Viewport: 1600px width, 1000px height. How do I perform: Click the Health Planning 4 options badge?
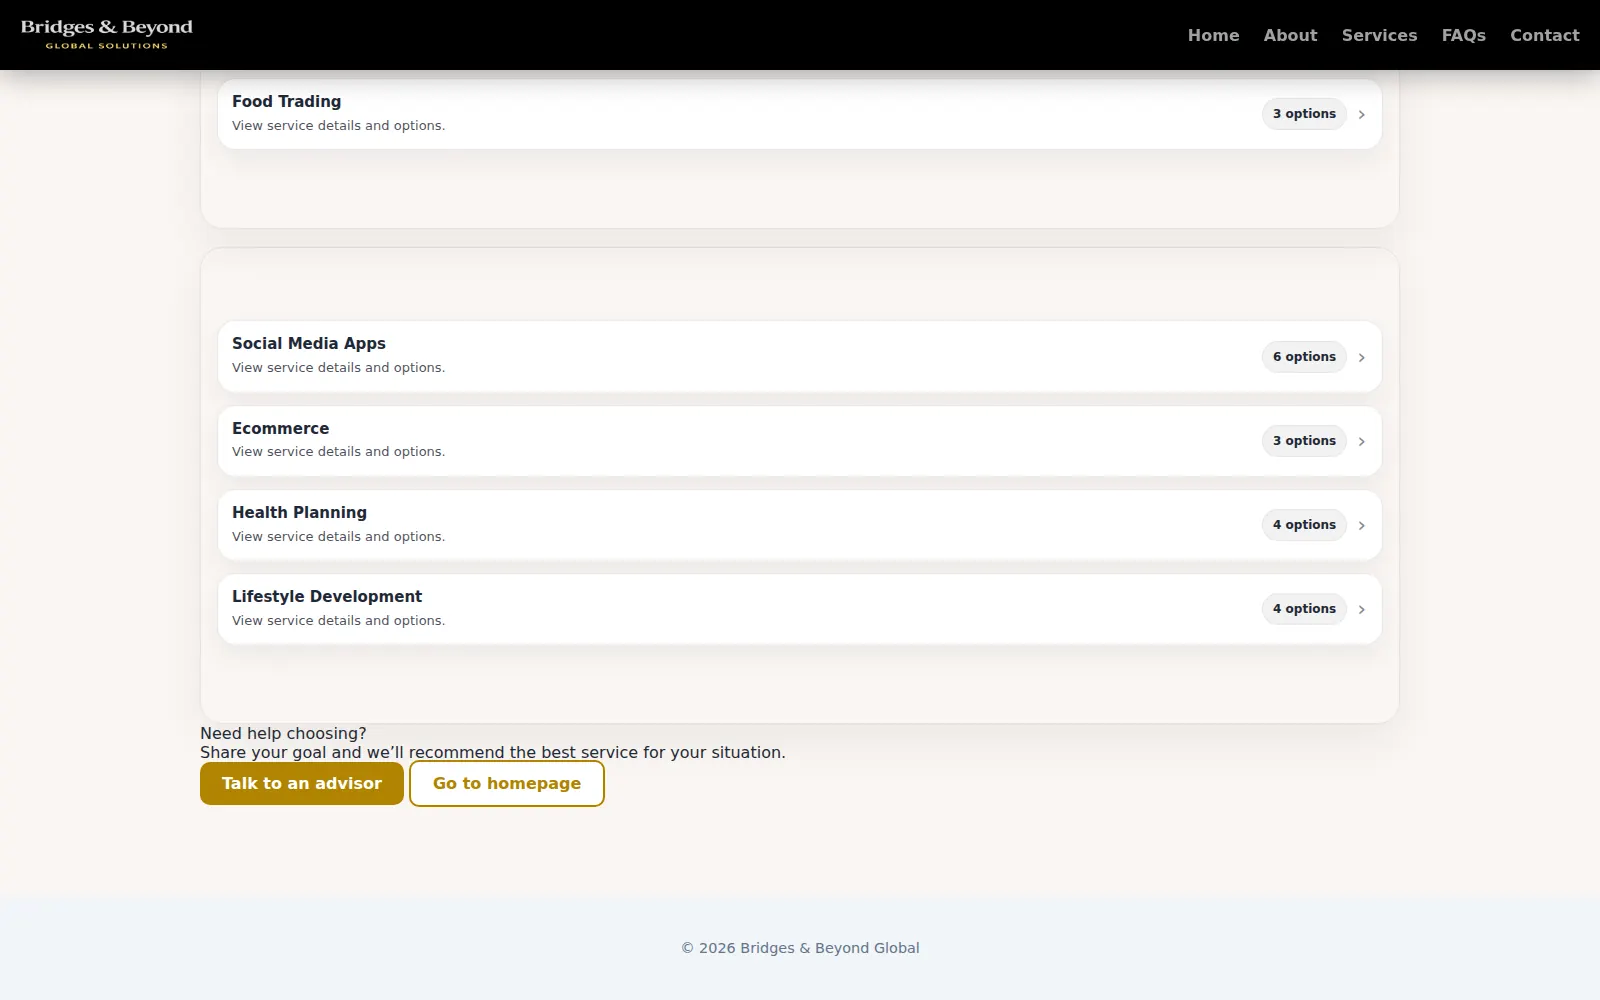(1304, 525)
